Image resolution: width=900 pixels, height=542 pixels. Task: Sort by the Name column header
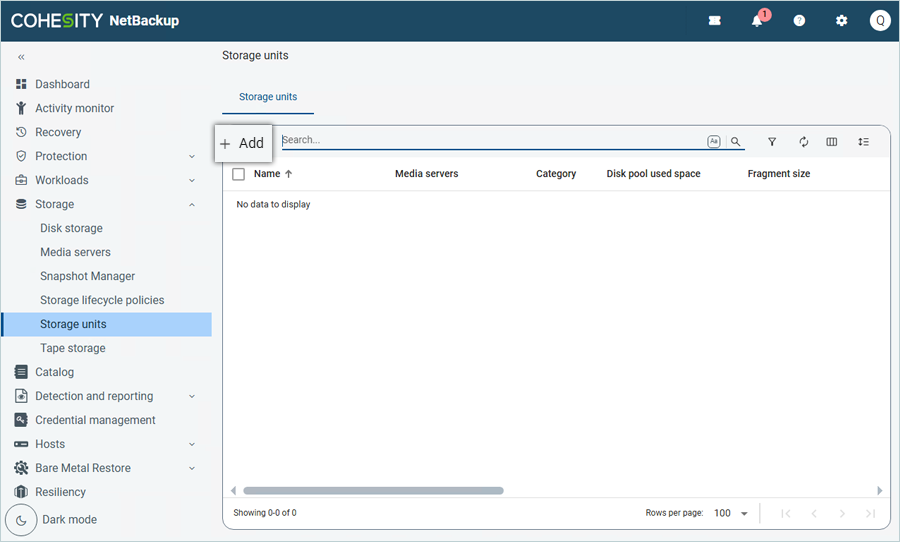click(267, 174)
